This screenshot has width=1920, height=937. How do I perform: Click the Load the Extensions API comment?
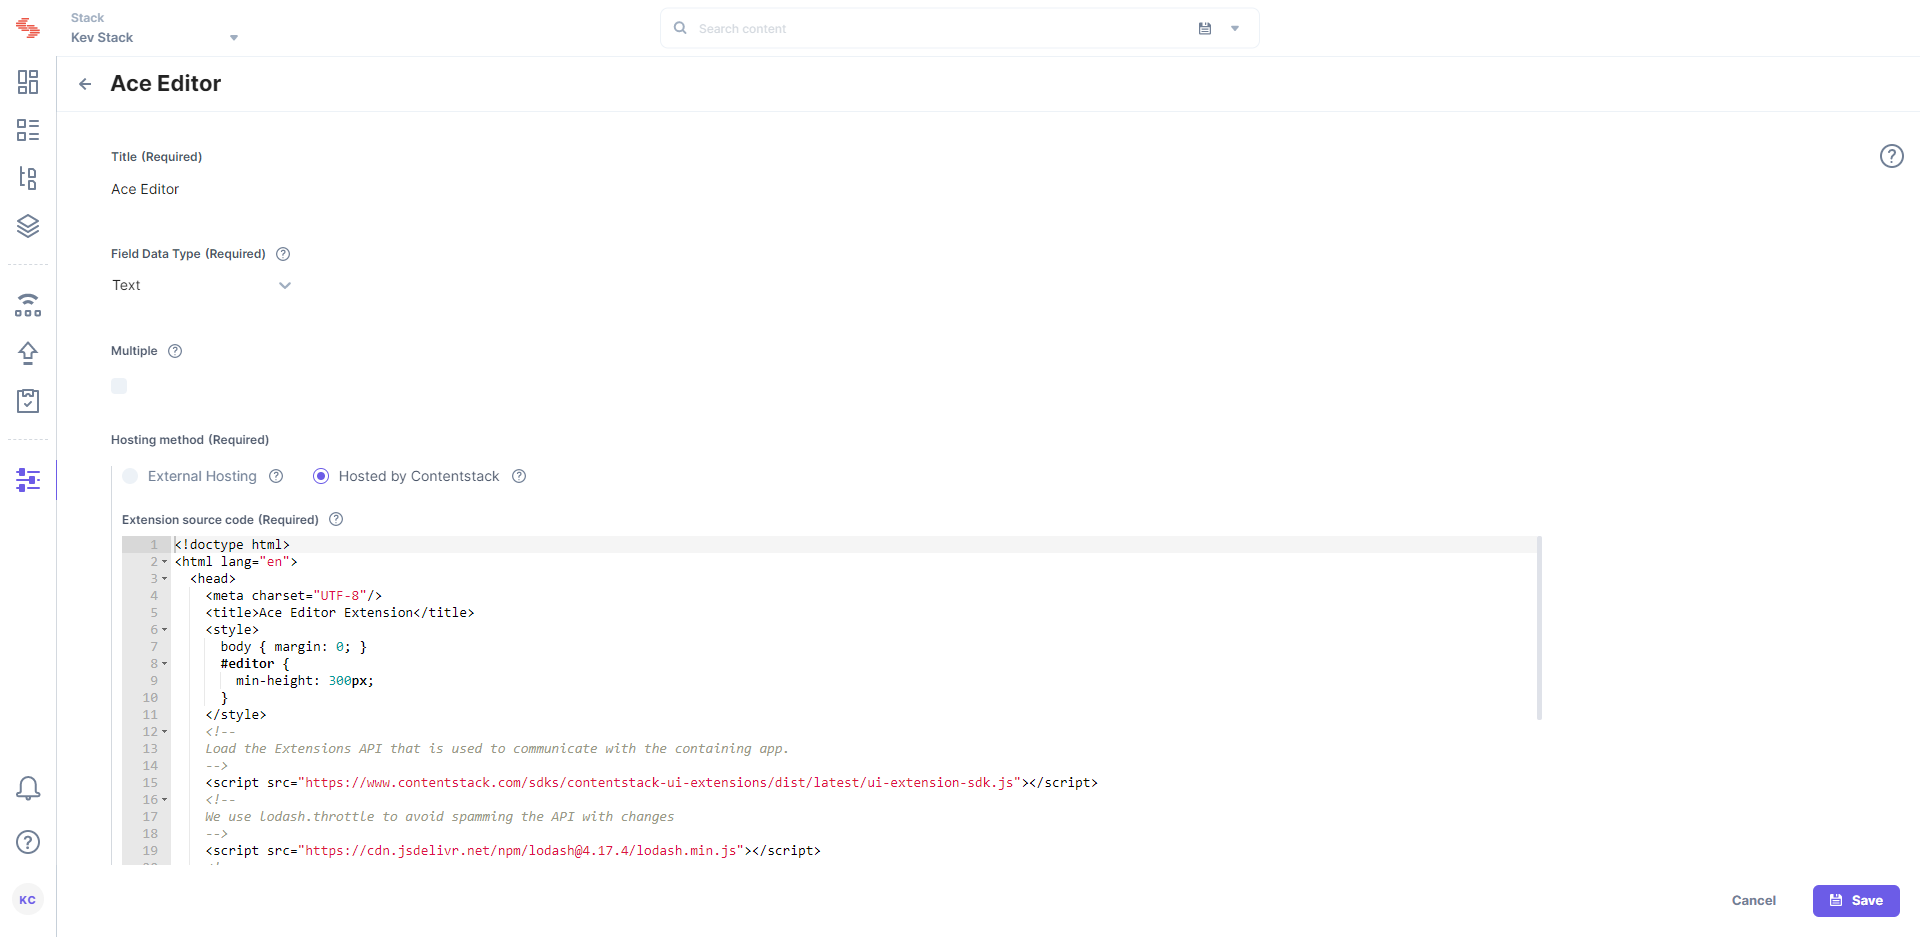pyautogui.click(x=497, y=749)
